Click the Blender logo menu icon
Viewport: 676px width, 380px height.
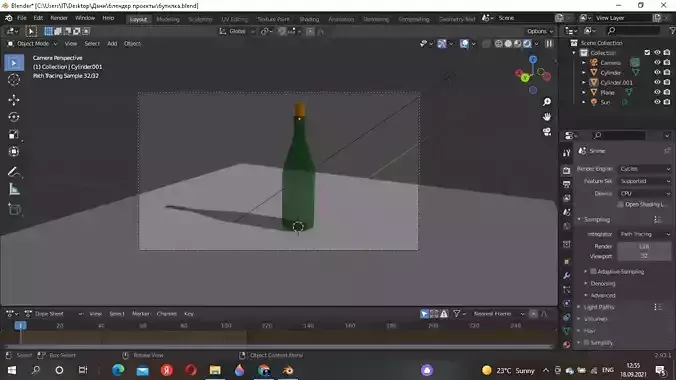click(x=9, y=18)
